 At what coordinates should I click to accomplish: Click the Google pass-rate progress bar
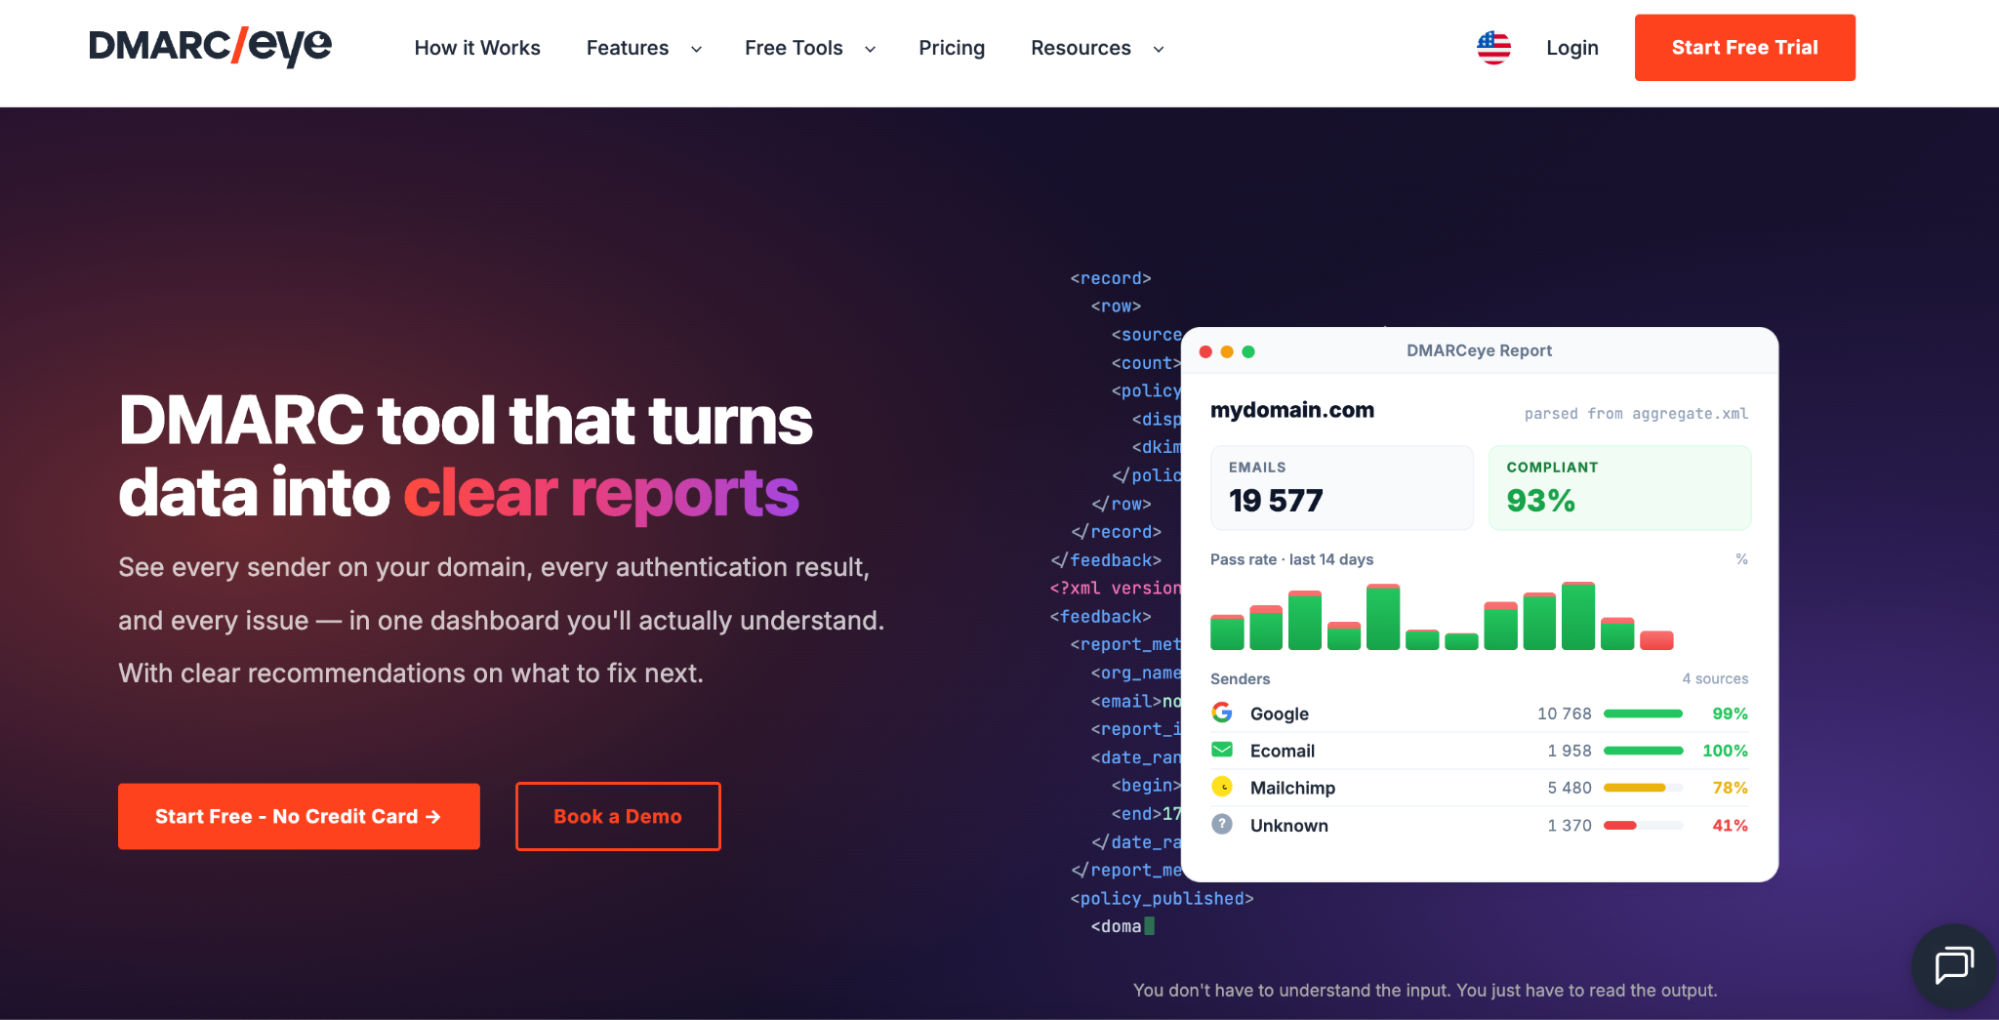point(1643,714)
